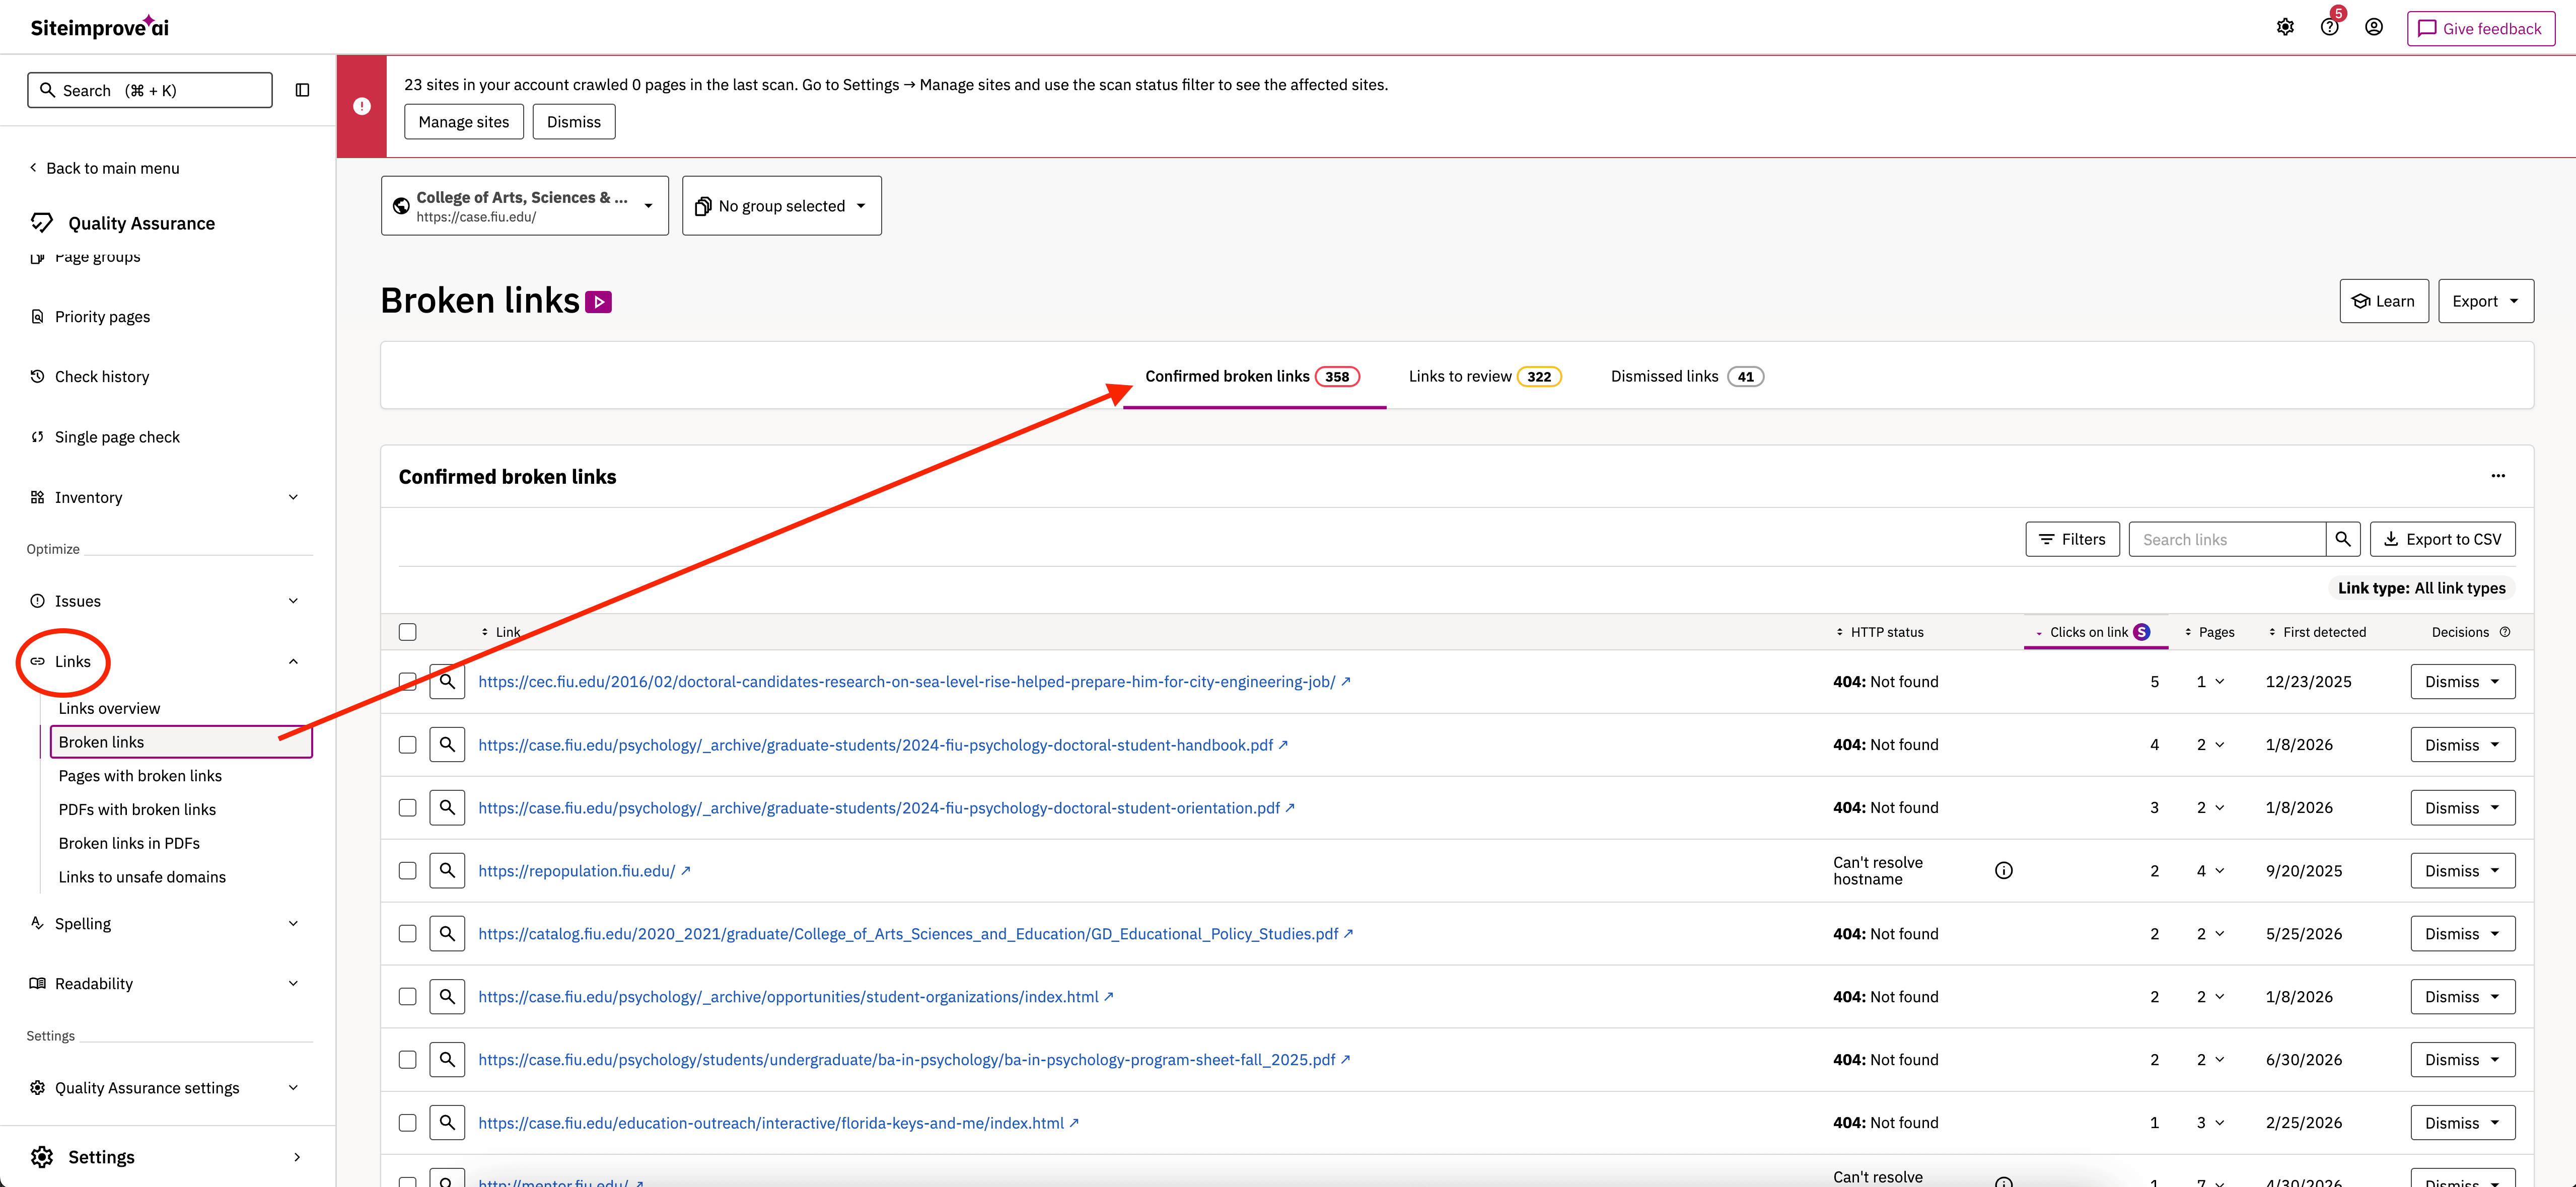Focus the Search links input field
The height and width of the screenshot is (1187, 2576).
(x=2227, y=539)
